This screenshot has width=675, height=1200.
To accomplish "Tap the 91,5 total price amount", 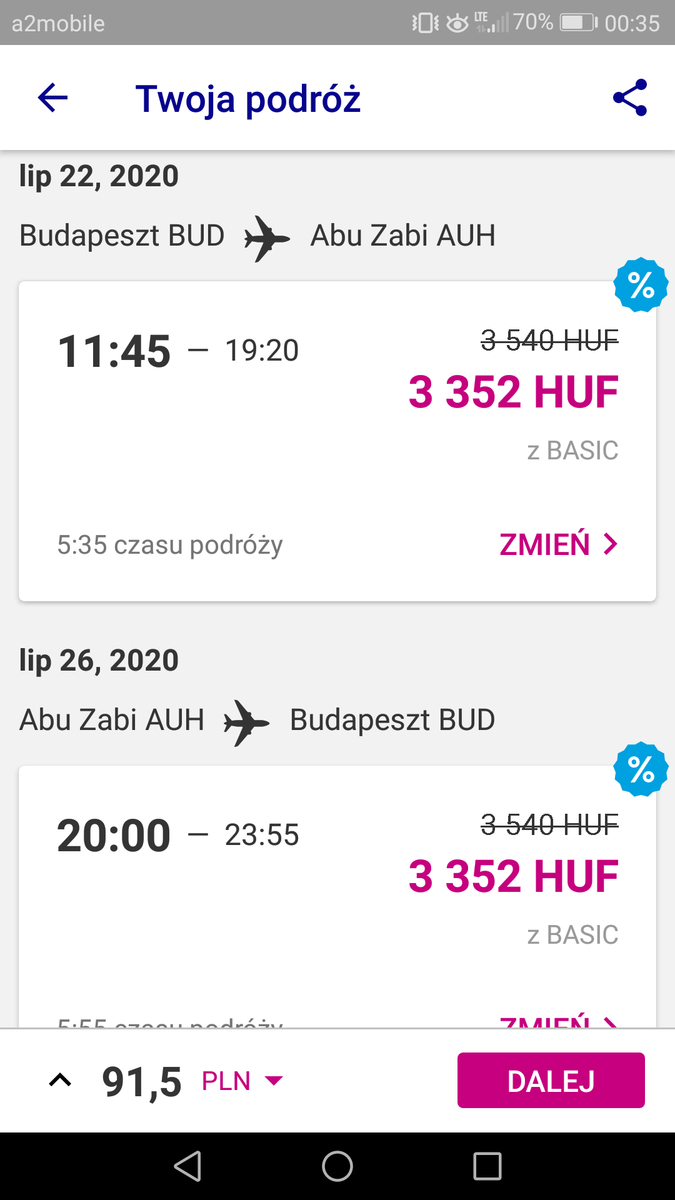I will click(142, 1081).
